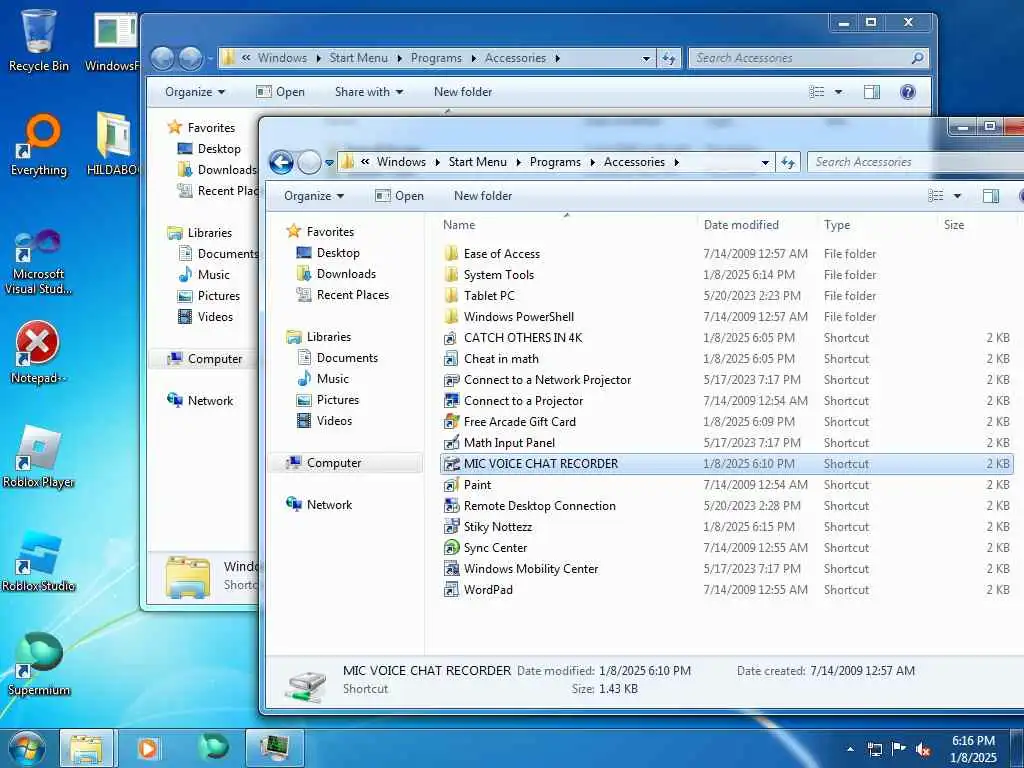
Task: Click Start Menu in front window breadcrumb
Action: click(x=477, y=162)
